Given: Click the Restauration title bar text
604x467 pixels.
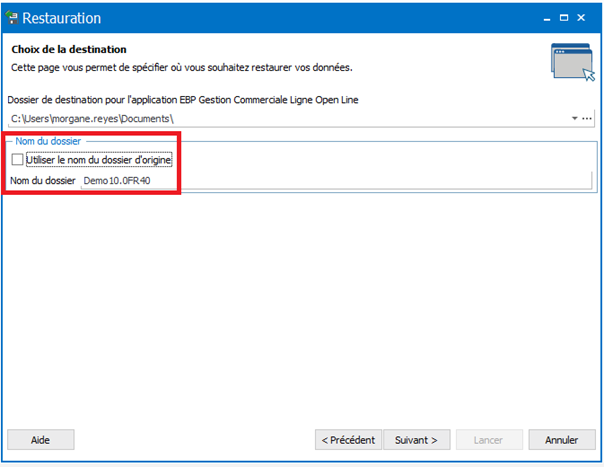Looking at the screenshot, I should (62, 18).
